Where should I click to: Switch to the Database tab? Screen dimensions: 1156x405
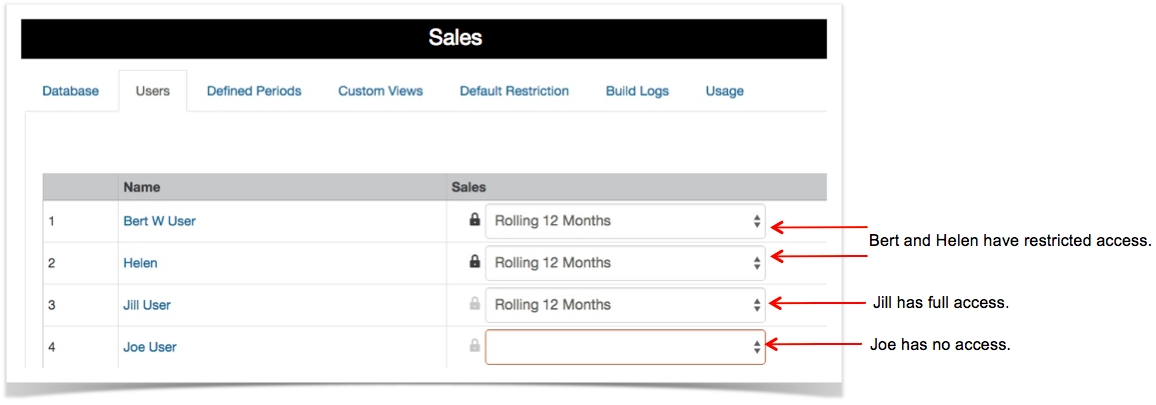click(x=70, y=91)
